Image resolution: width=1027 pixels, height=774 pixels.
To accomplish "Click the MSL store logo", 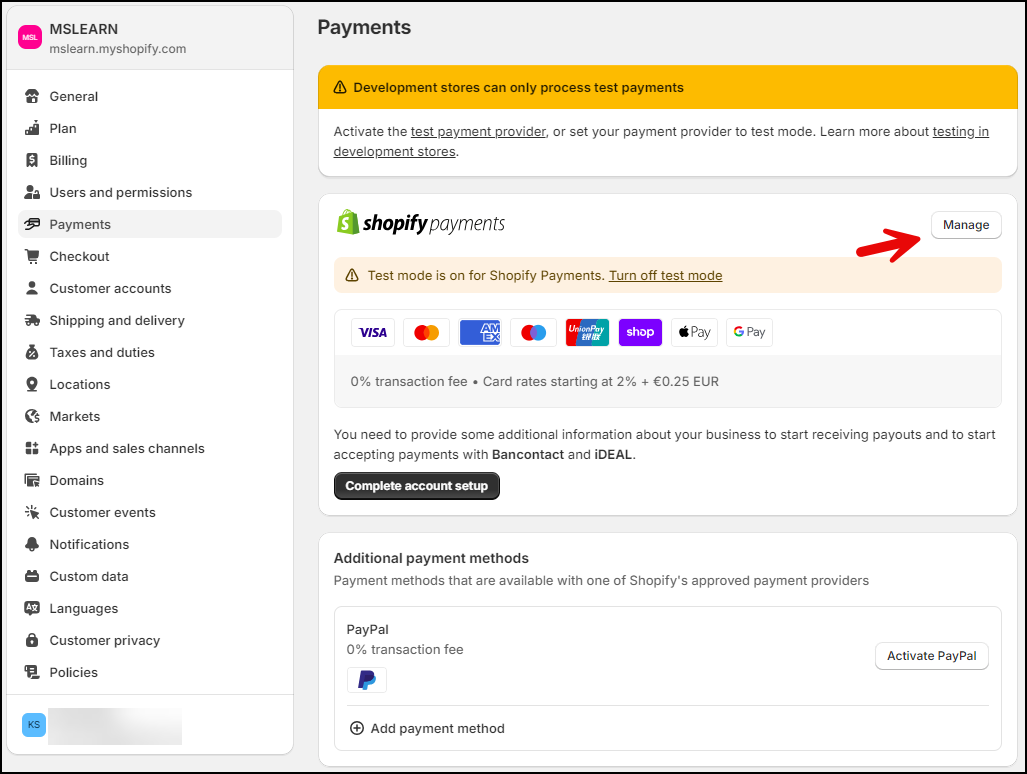I will click(x=30, y=37).
